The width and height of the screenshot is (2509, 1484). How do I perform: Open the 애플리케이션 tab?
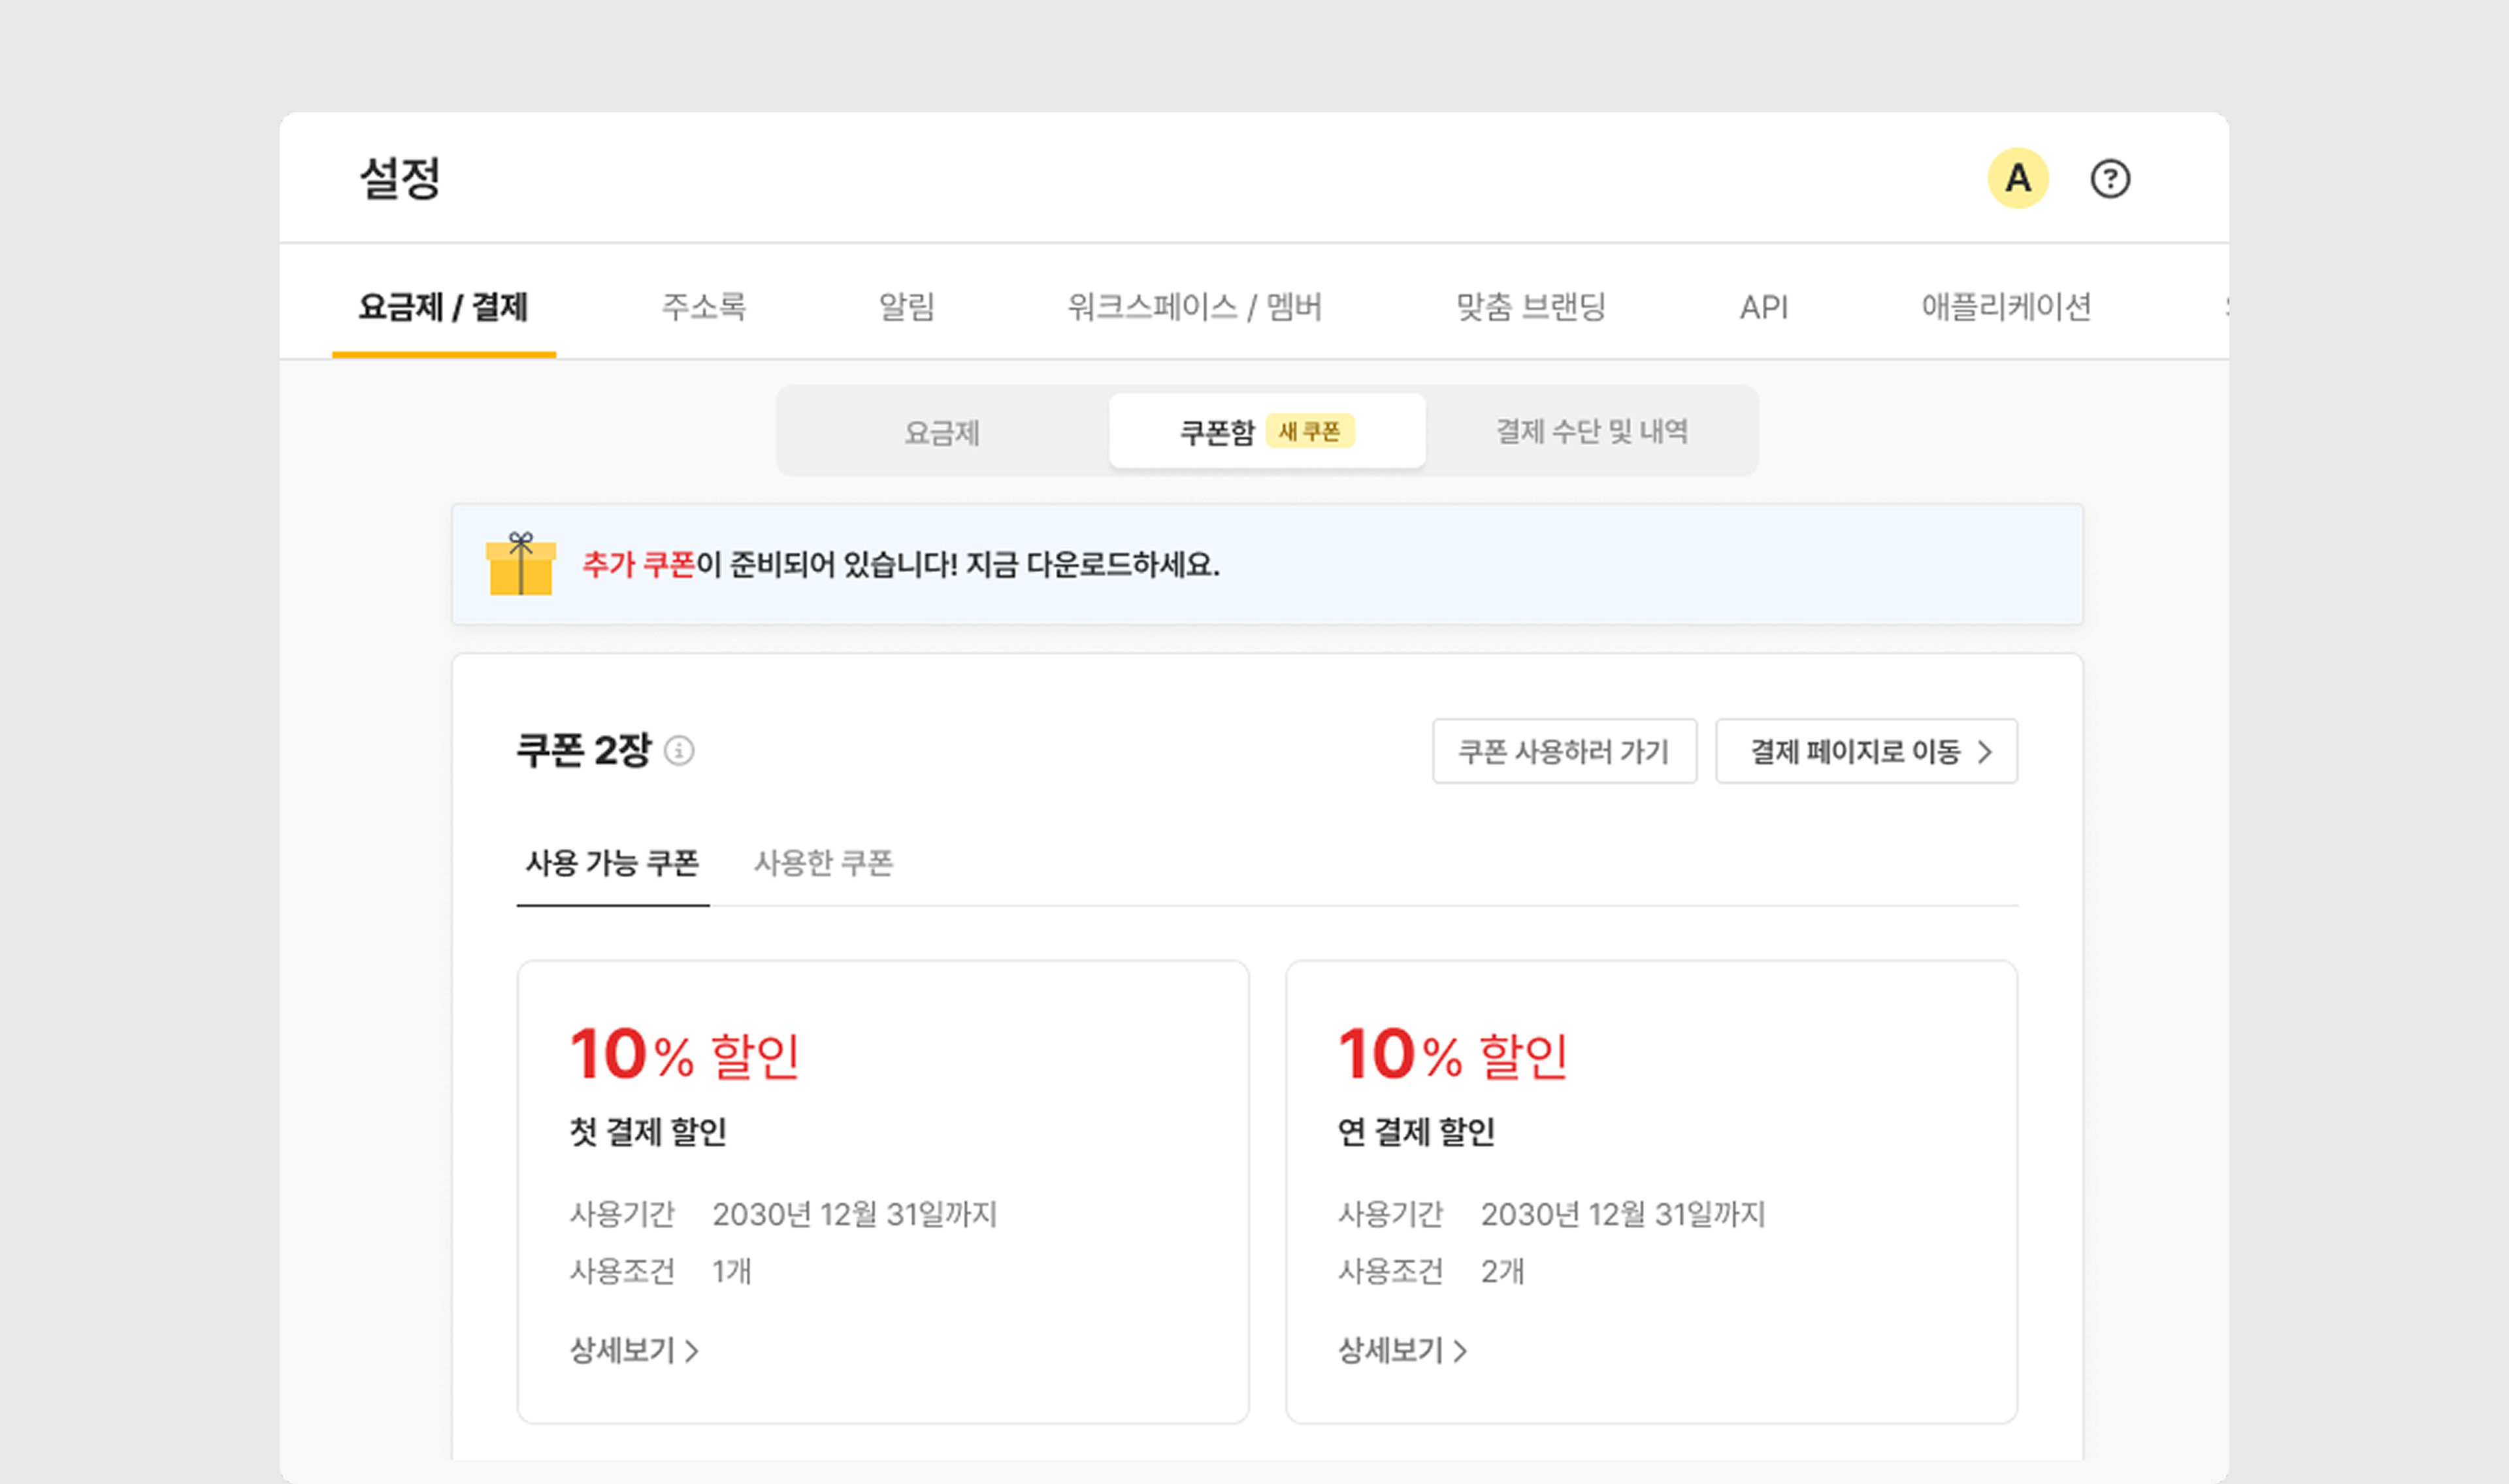pyautogui.click(x=2005, y=306)
